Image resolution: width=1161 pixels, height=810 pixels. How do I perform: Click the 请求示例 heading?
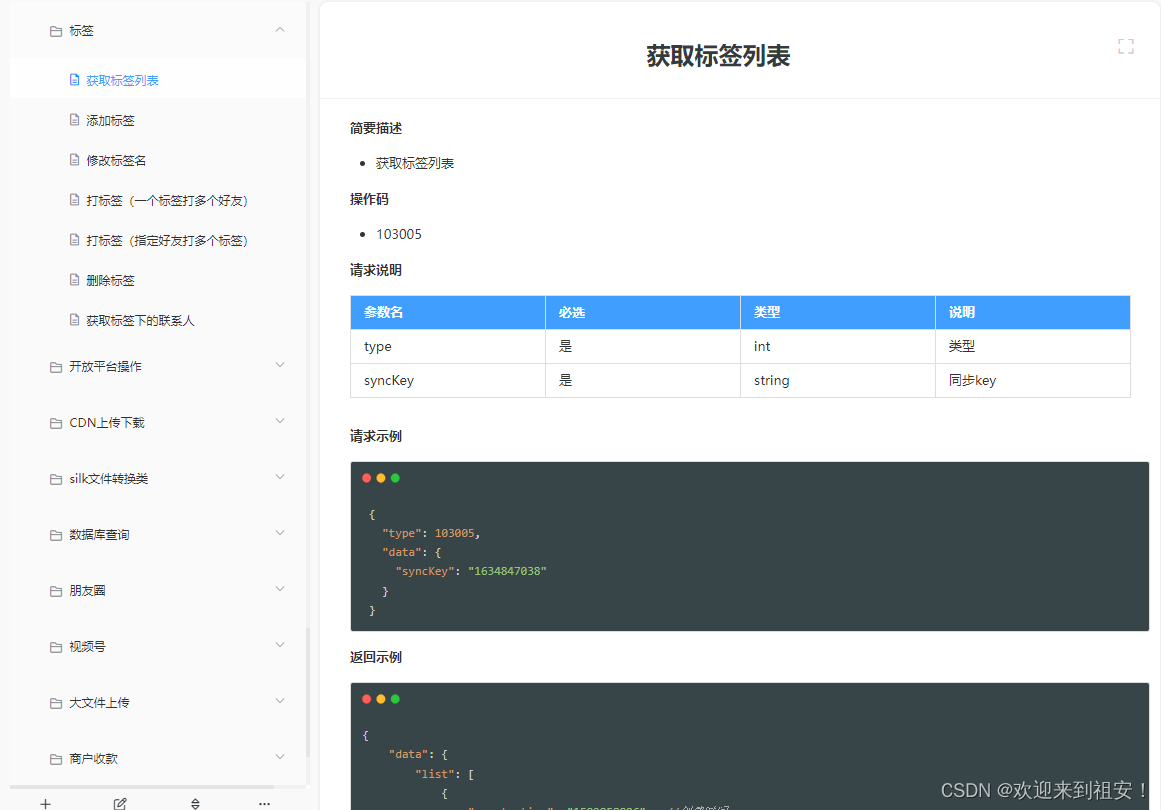pos(376,436)
